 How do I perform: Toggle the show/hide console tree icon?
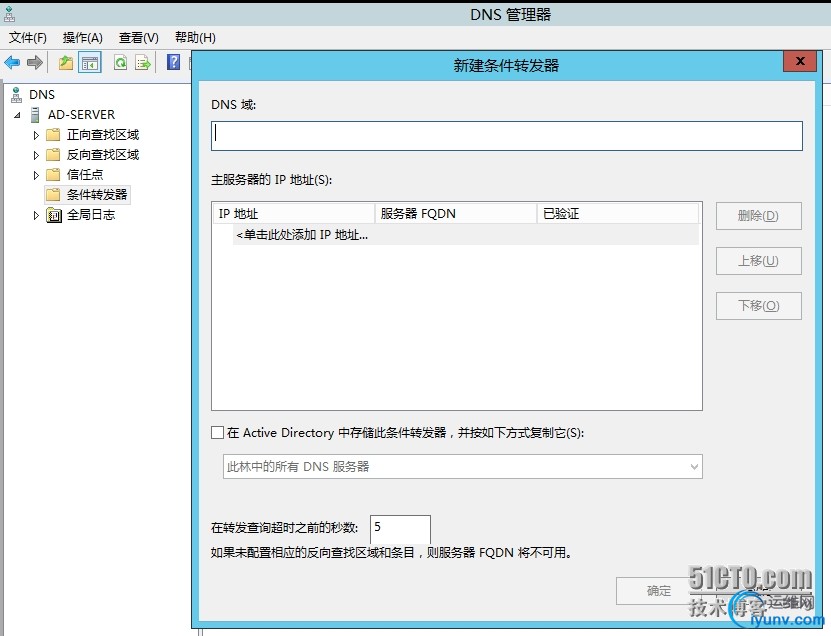(90, 63)
